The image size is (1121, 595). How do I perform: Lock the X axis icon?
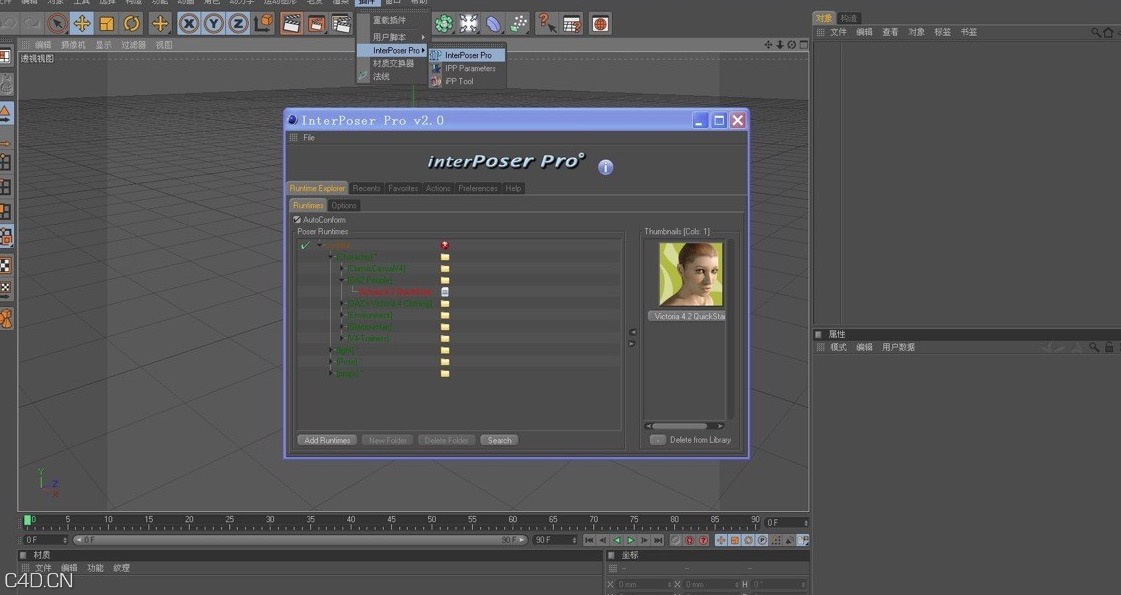coord(188,22)
